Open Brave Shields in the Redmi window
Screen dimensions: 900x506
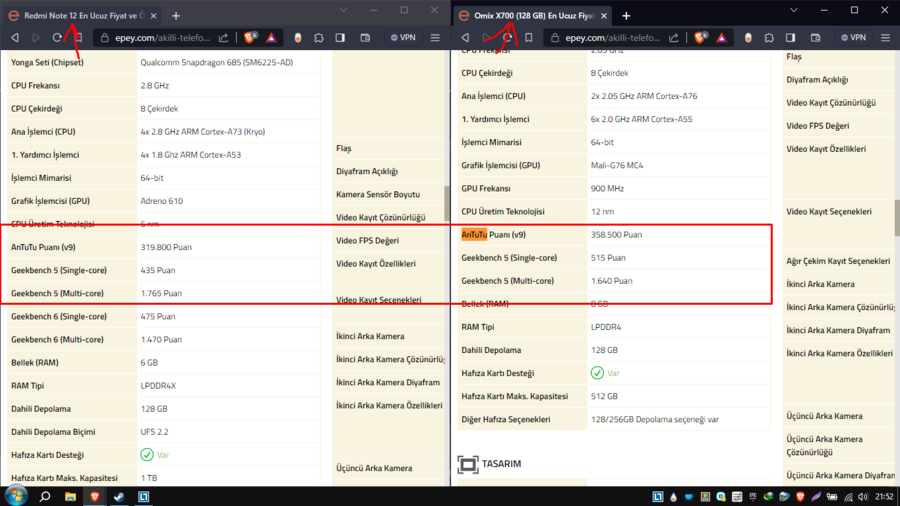(250, 38)
